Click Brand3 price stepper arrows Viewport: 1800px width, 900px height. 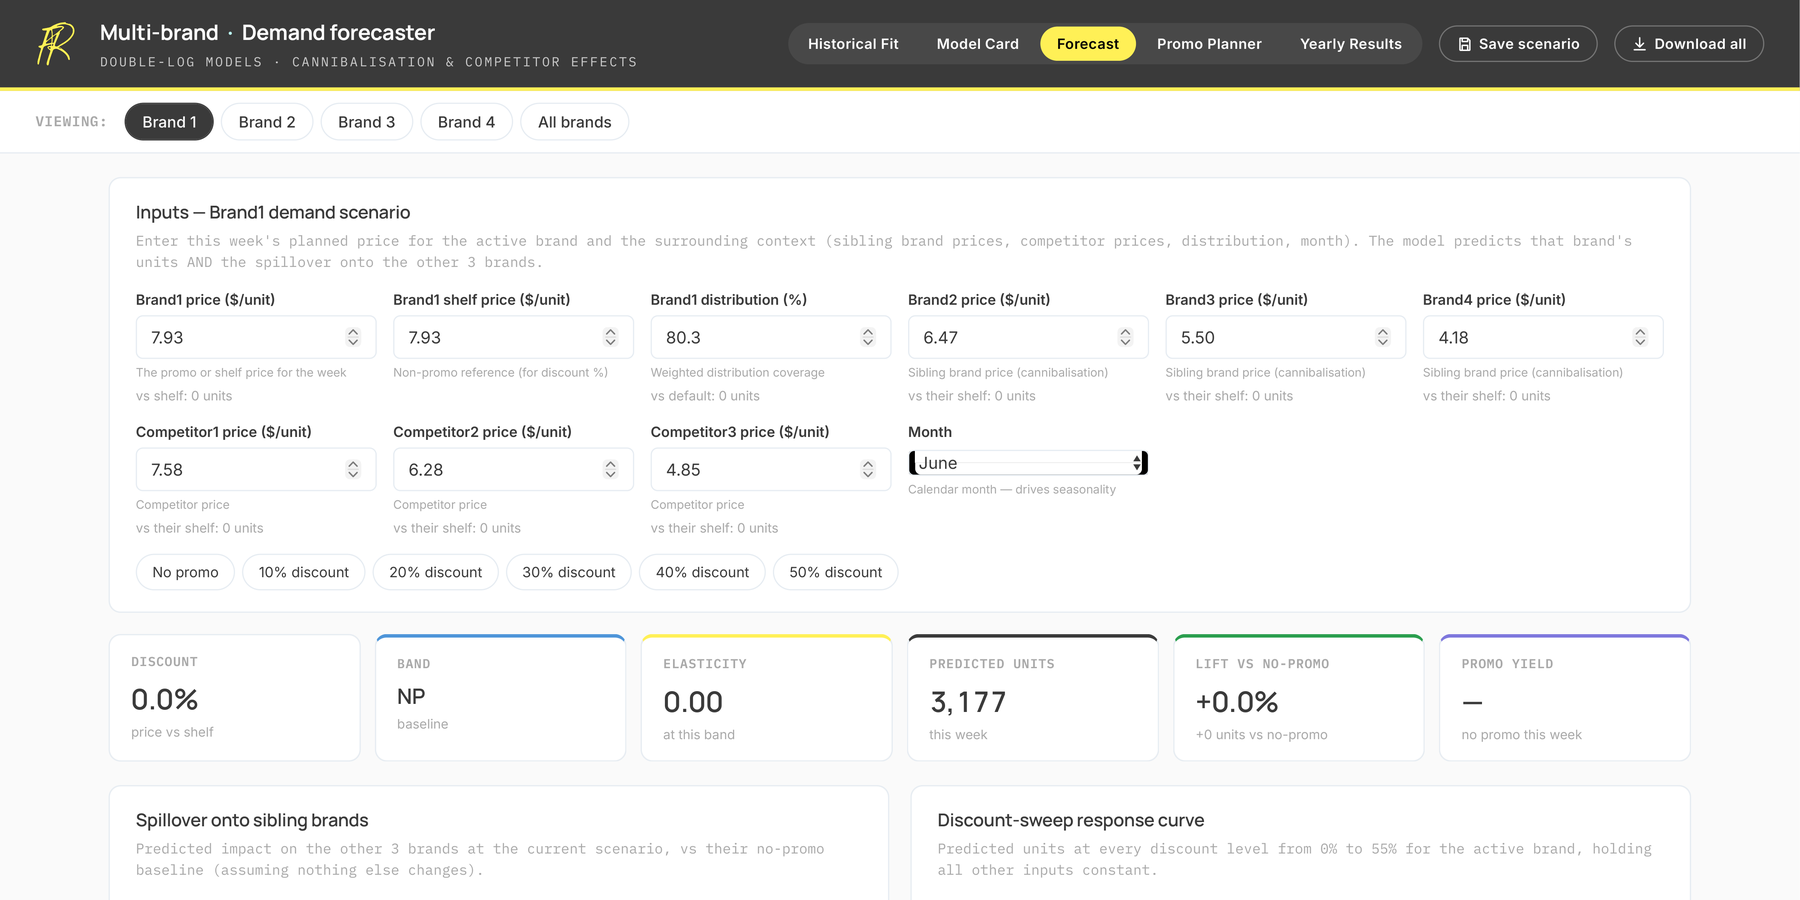tap(1383, 337)
